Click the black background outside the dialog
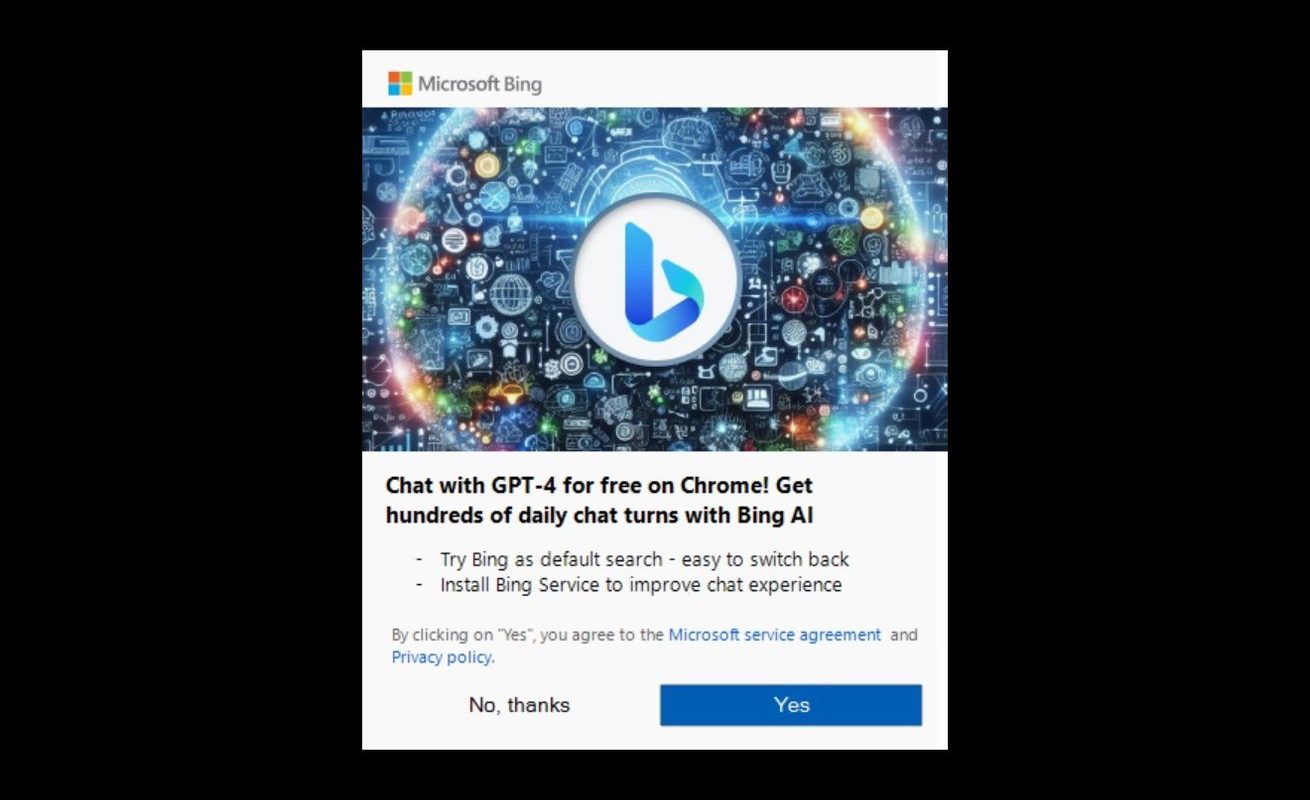 click(x=180, y=400)
